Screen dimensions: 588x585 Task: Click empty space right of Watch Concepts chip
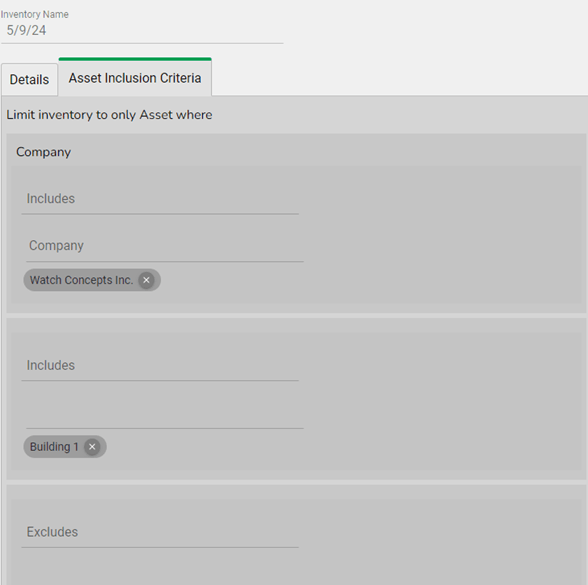[369, 280]
